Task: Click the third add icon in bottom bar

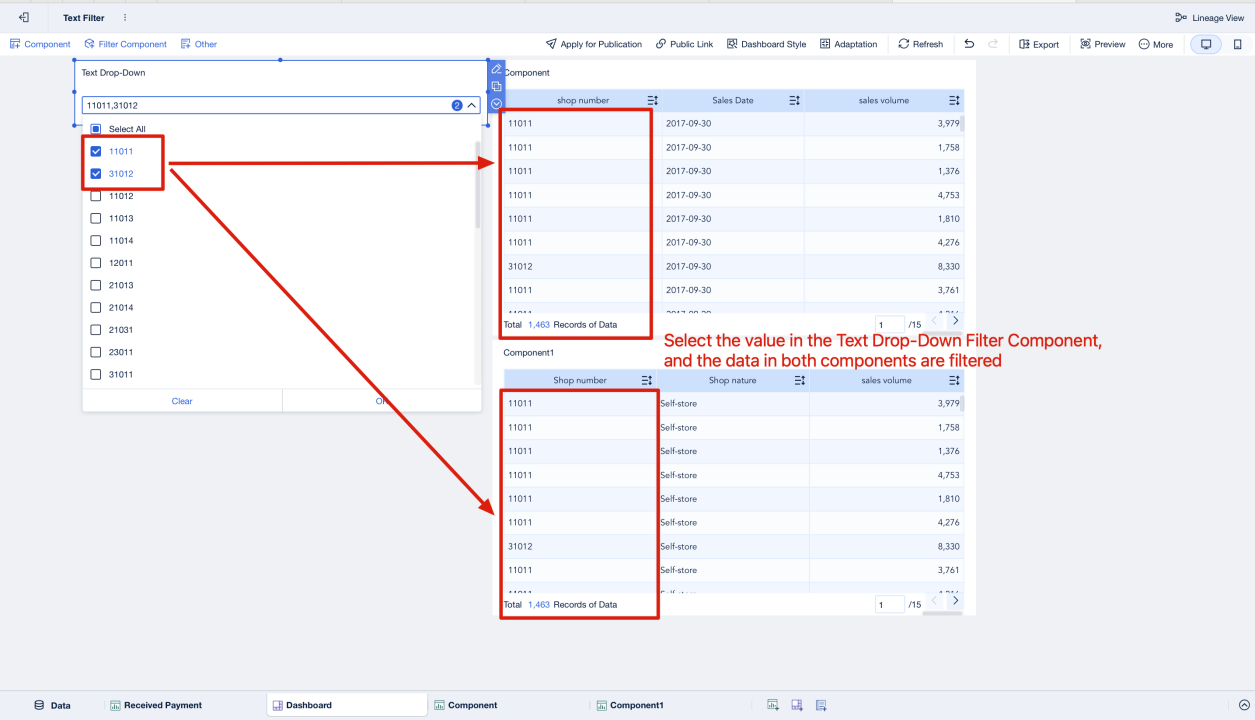Action: click(821, 705)
